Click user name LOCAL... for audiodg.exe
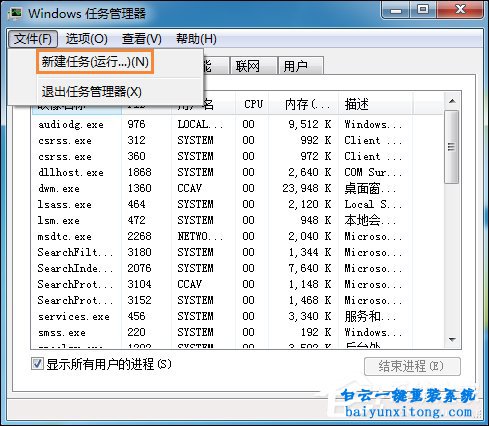This screenshot has width=489, height=426. coord(200,124)
